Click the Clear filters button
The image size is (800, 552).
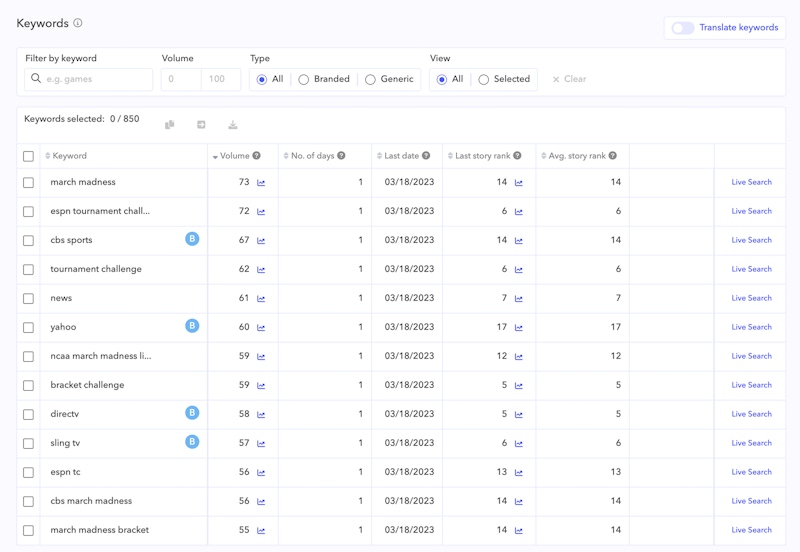point(569,79)
